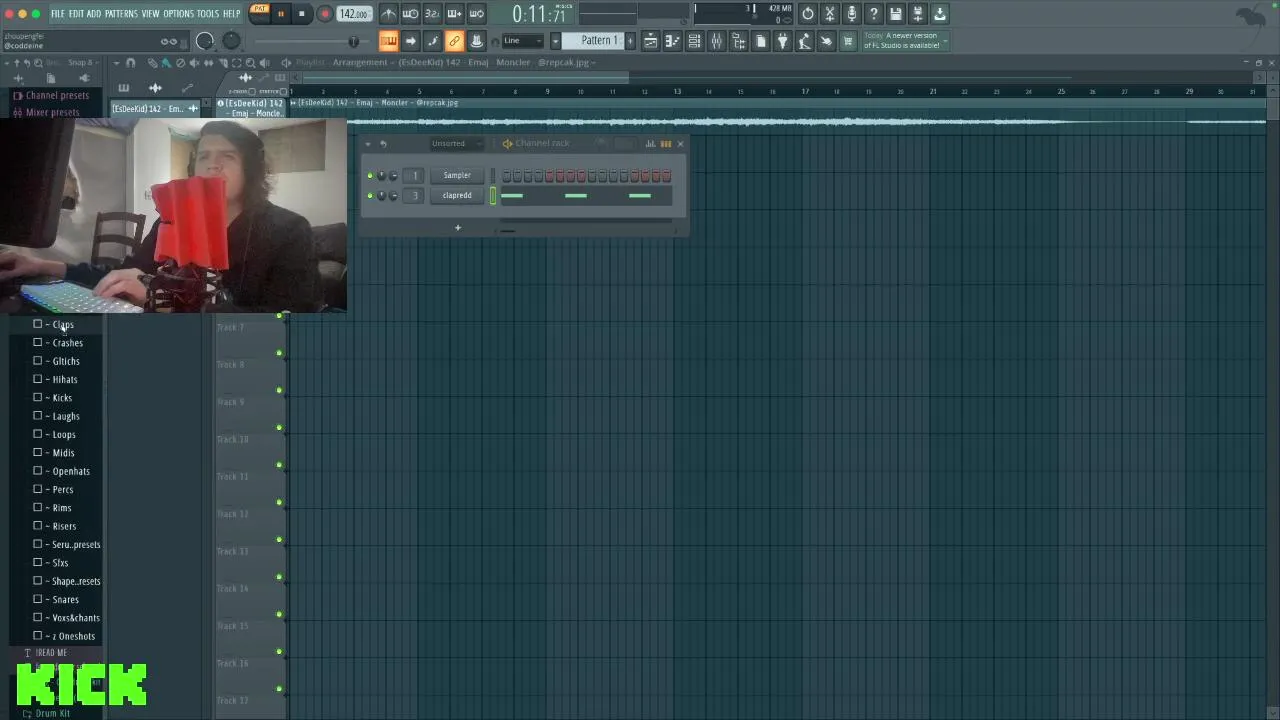
Task: Click the Channel rack undo arrow icon
Action: tap(383, 144)
